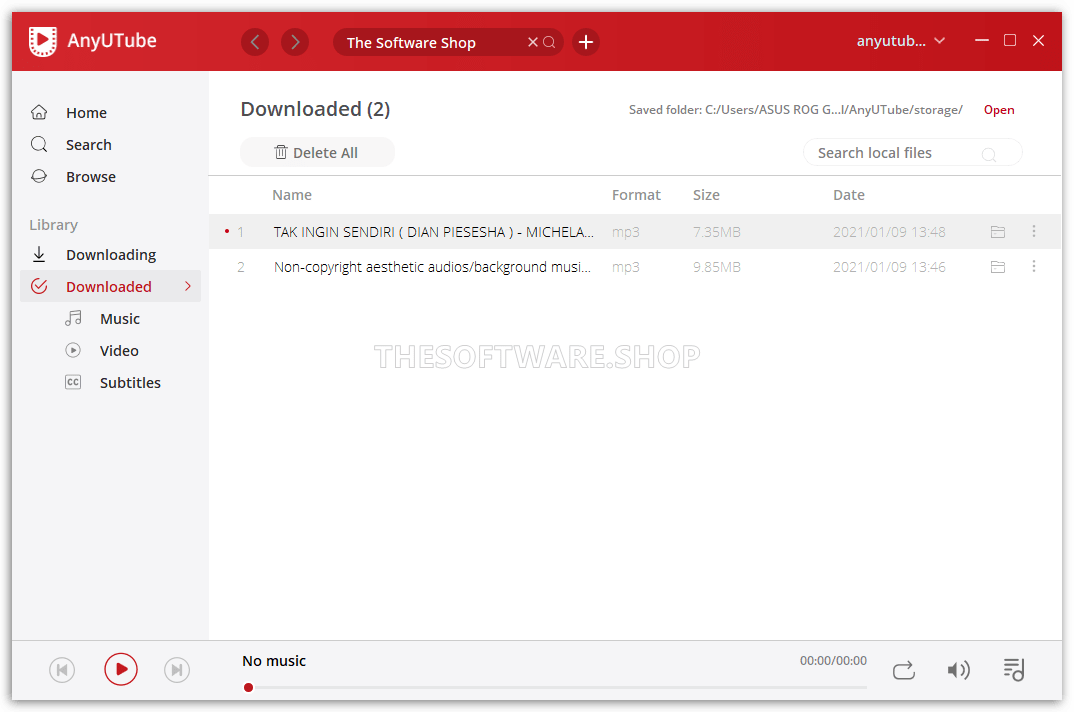Open the Video library section
1074x712 pixels.
point(119,350)
